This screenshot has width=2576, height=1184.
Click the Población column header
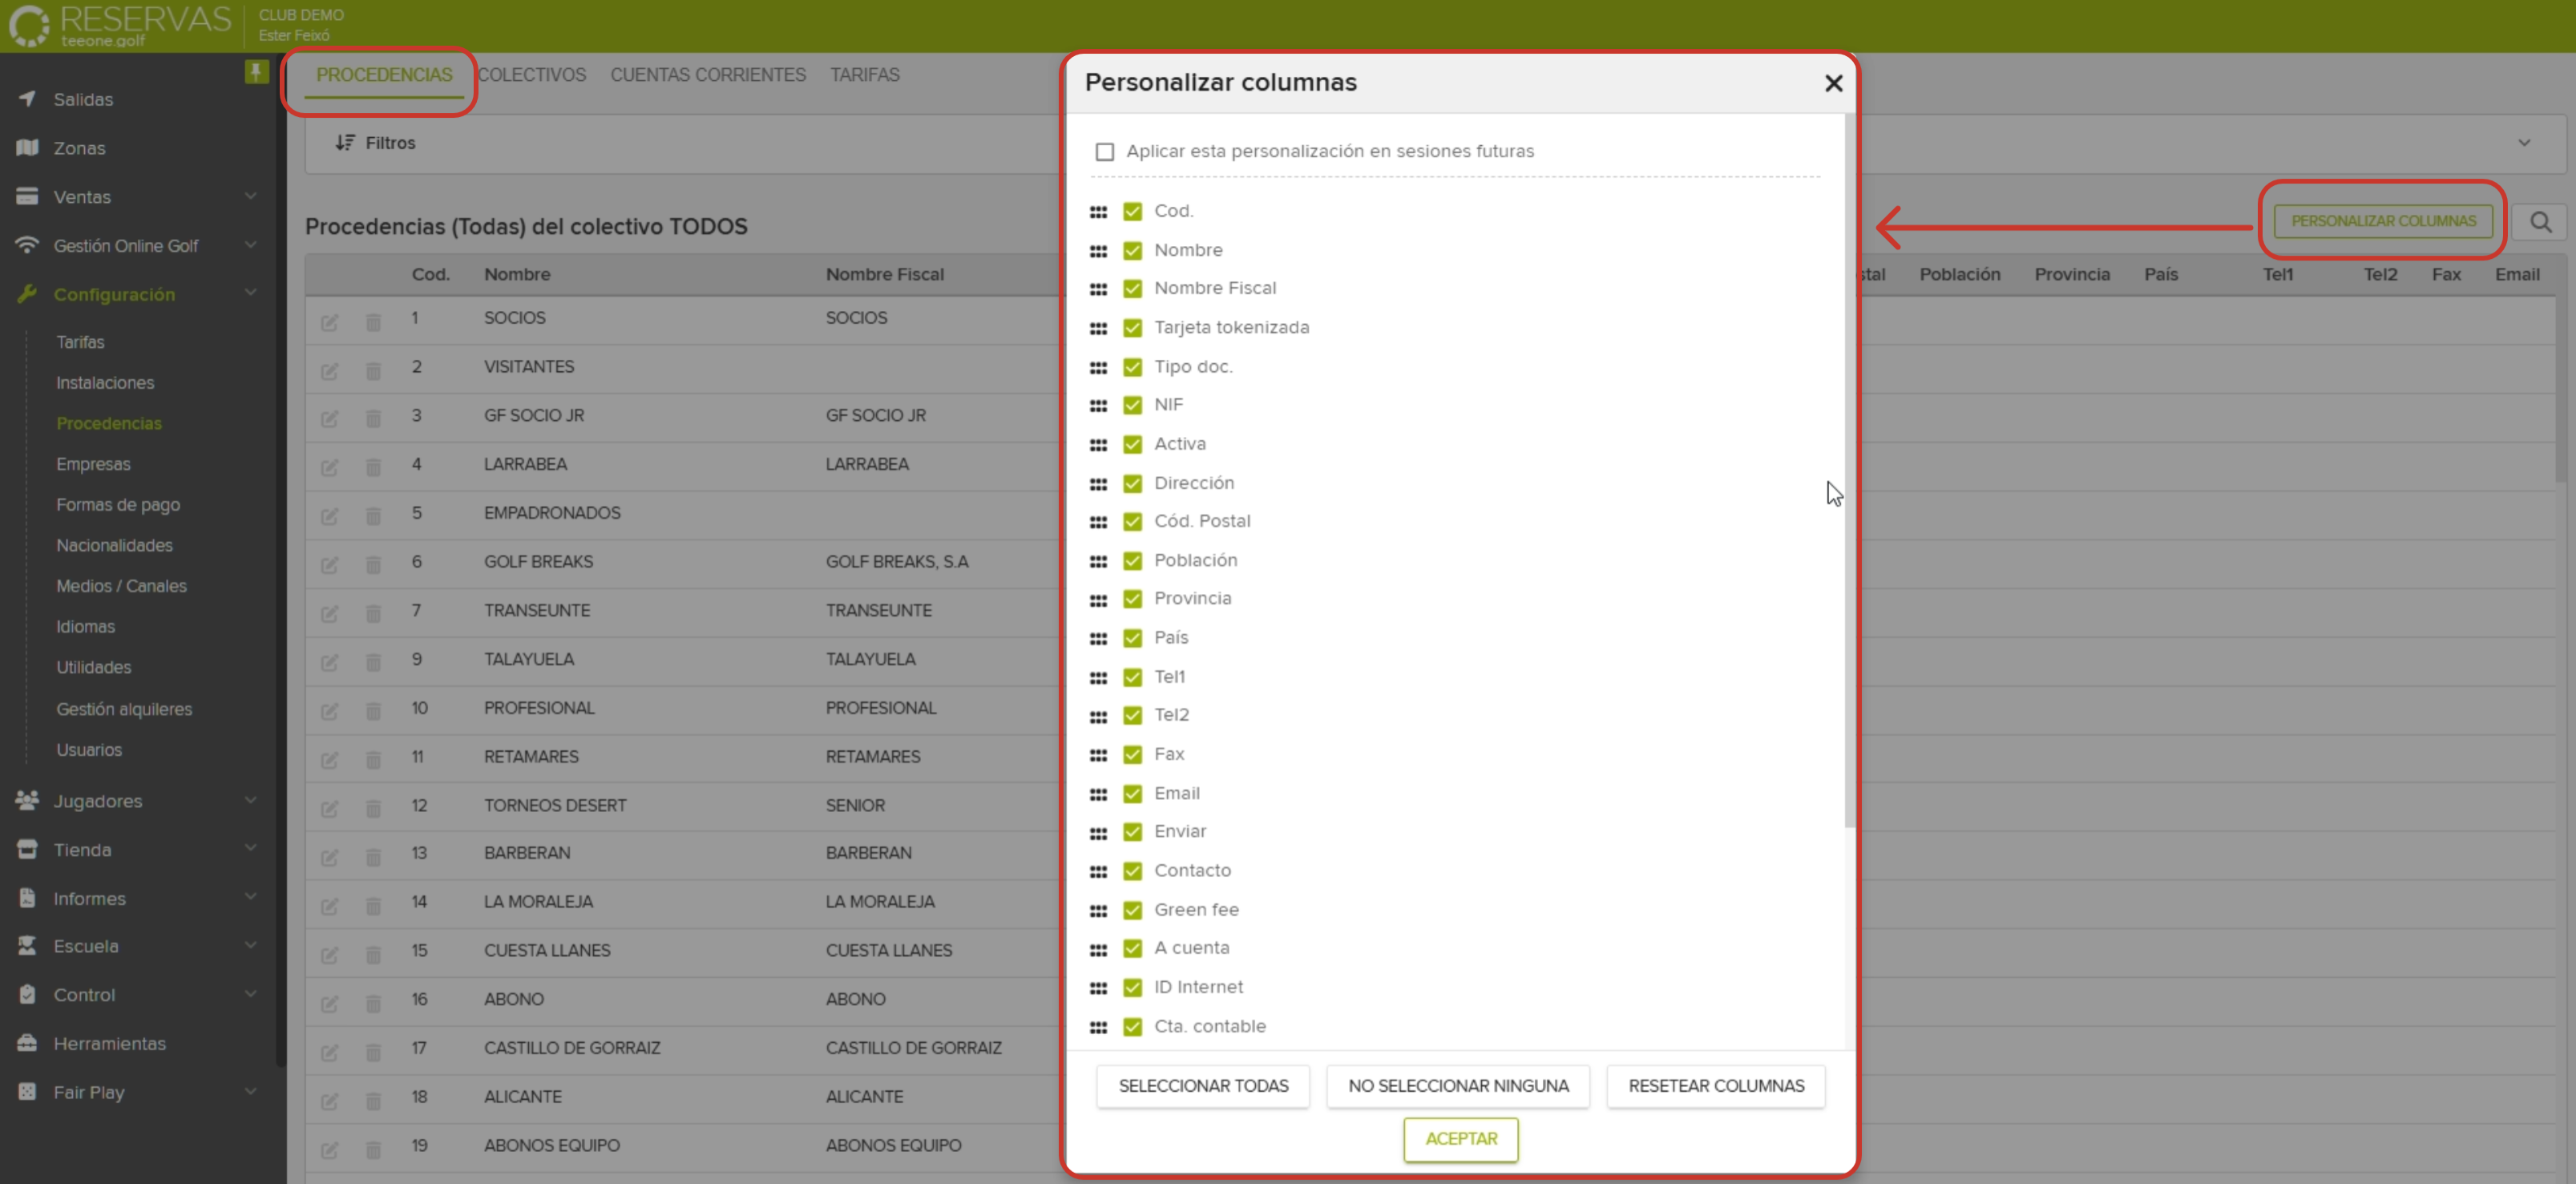[x=1959, y=274]
